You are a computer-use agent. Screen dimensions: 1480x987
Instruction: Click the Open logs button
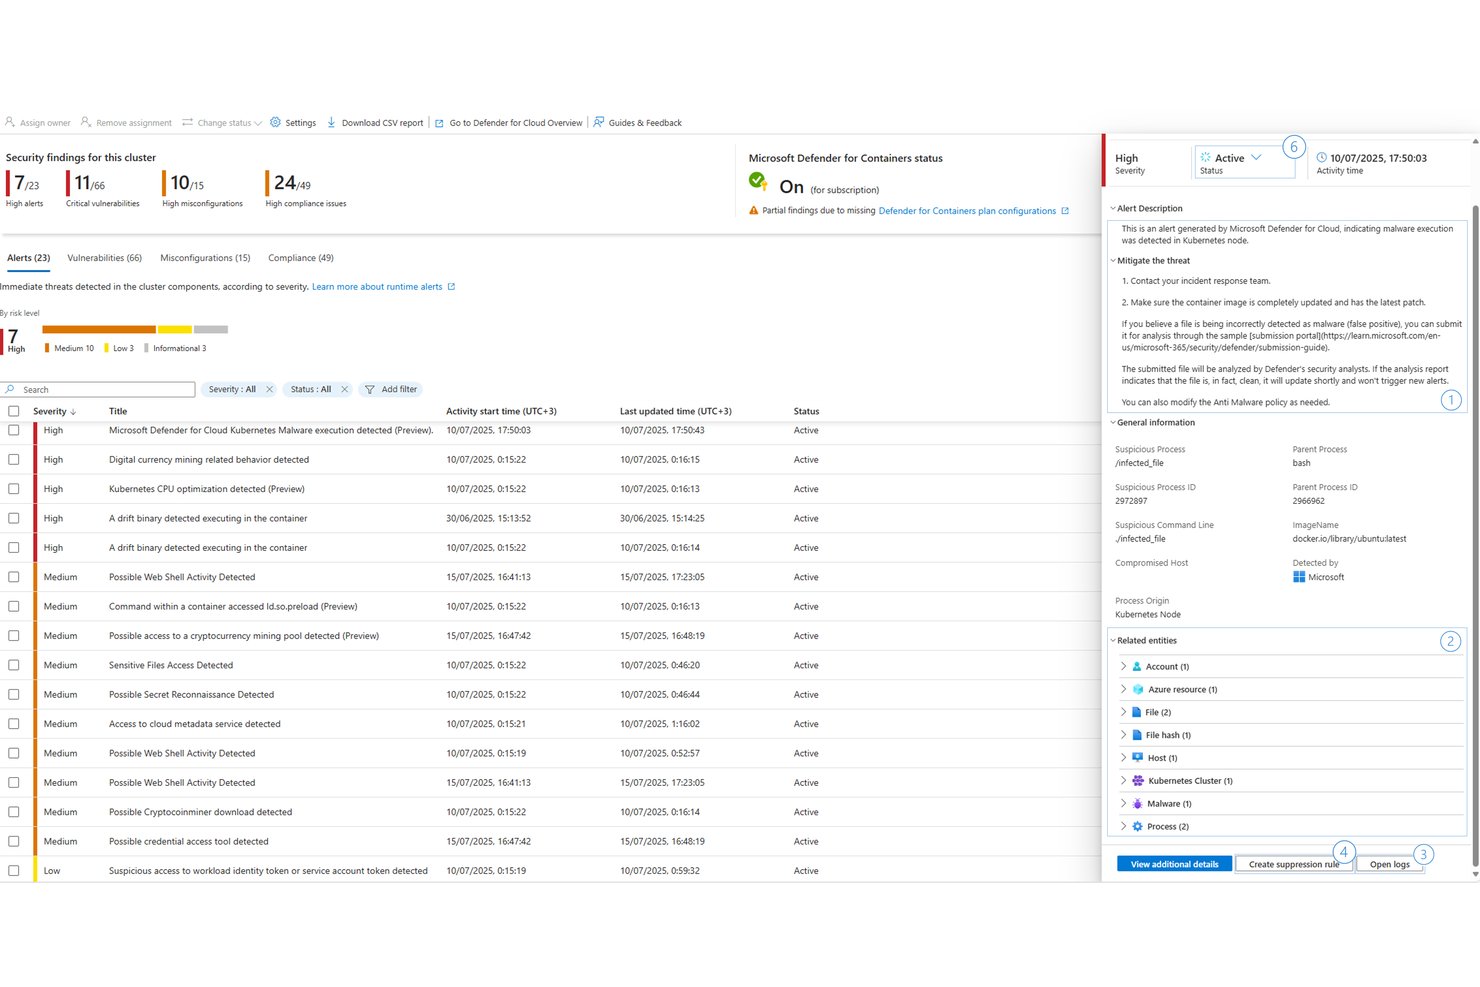(1389, 864)
